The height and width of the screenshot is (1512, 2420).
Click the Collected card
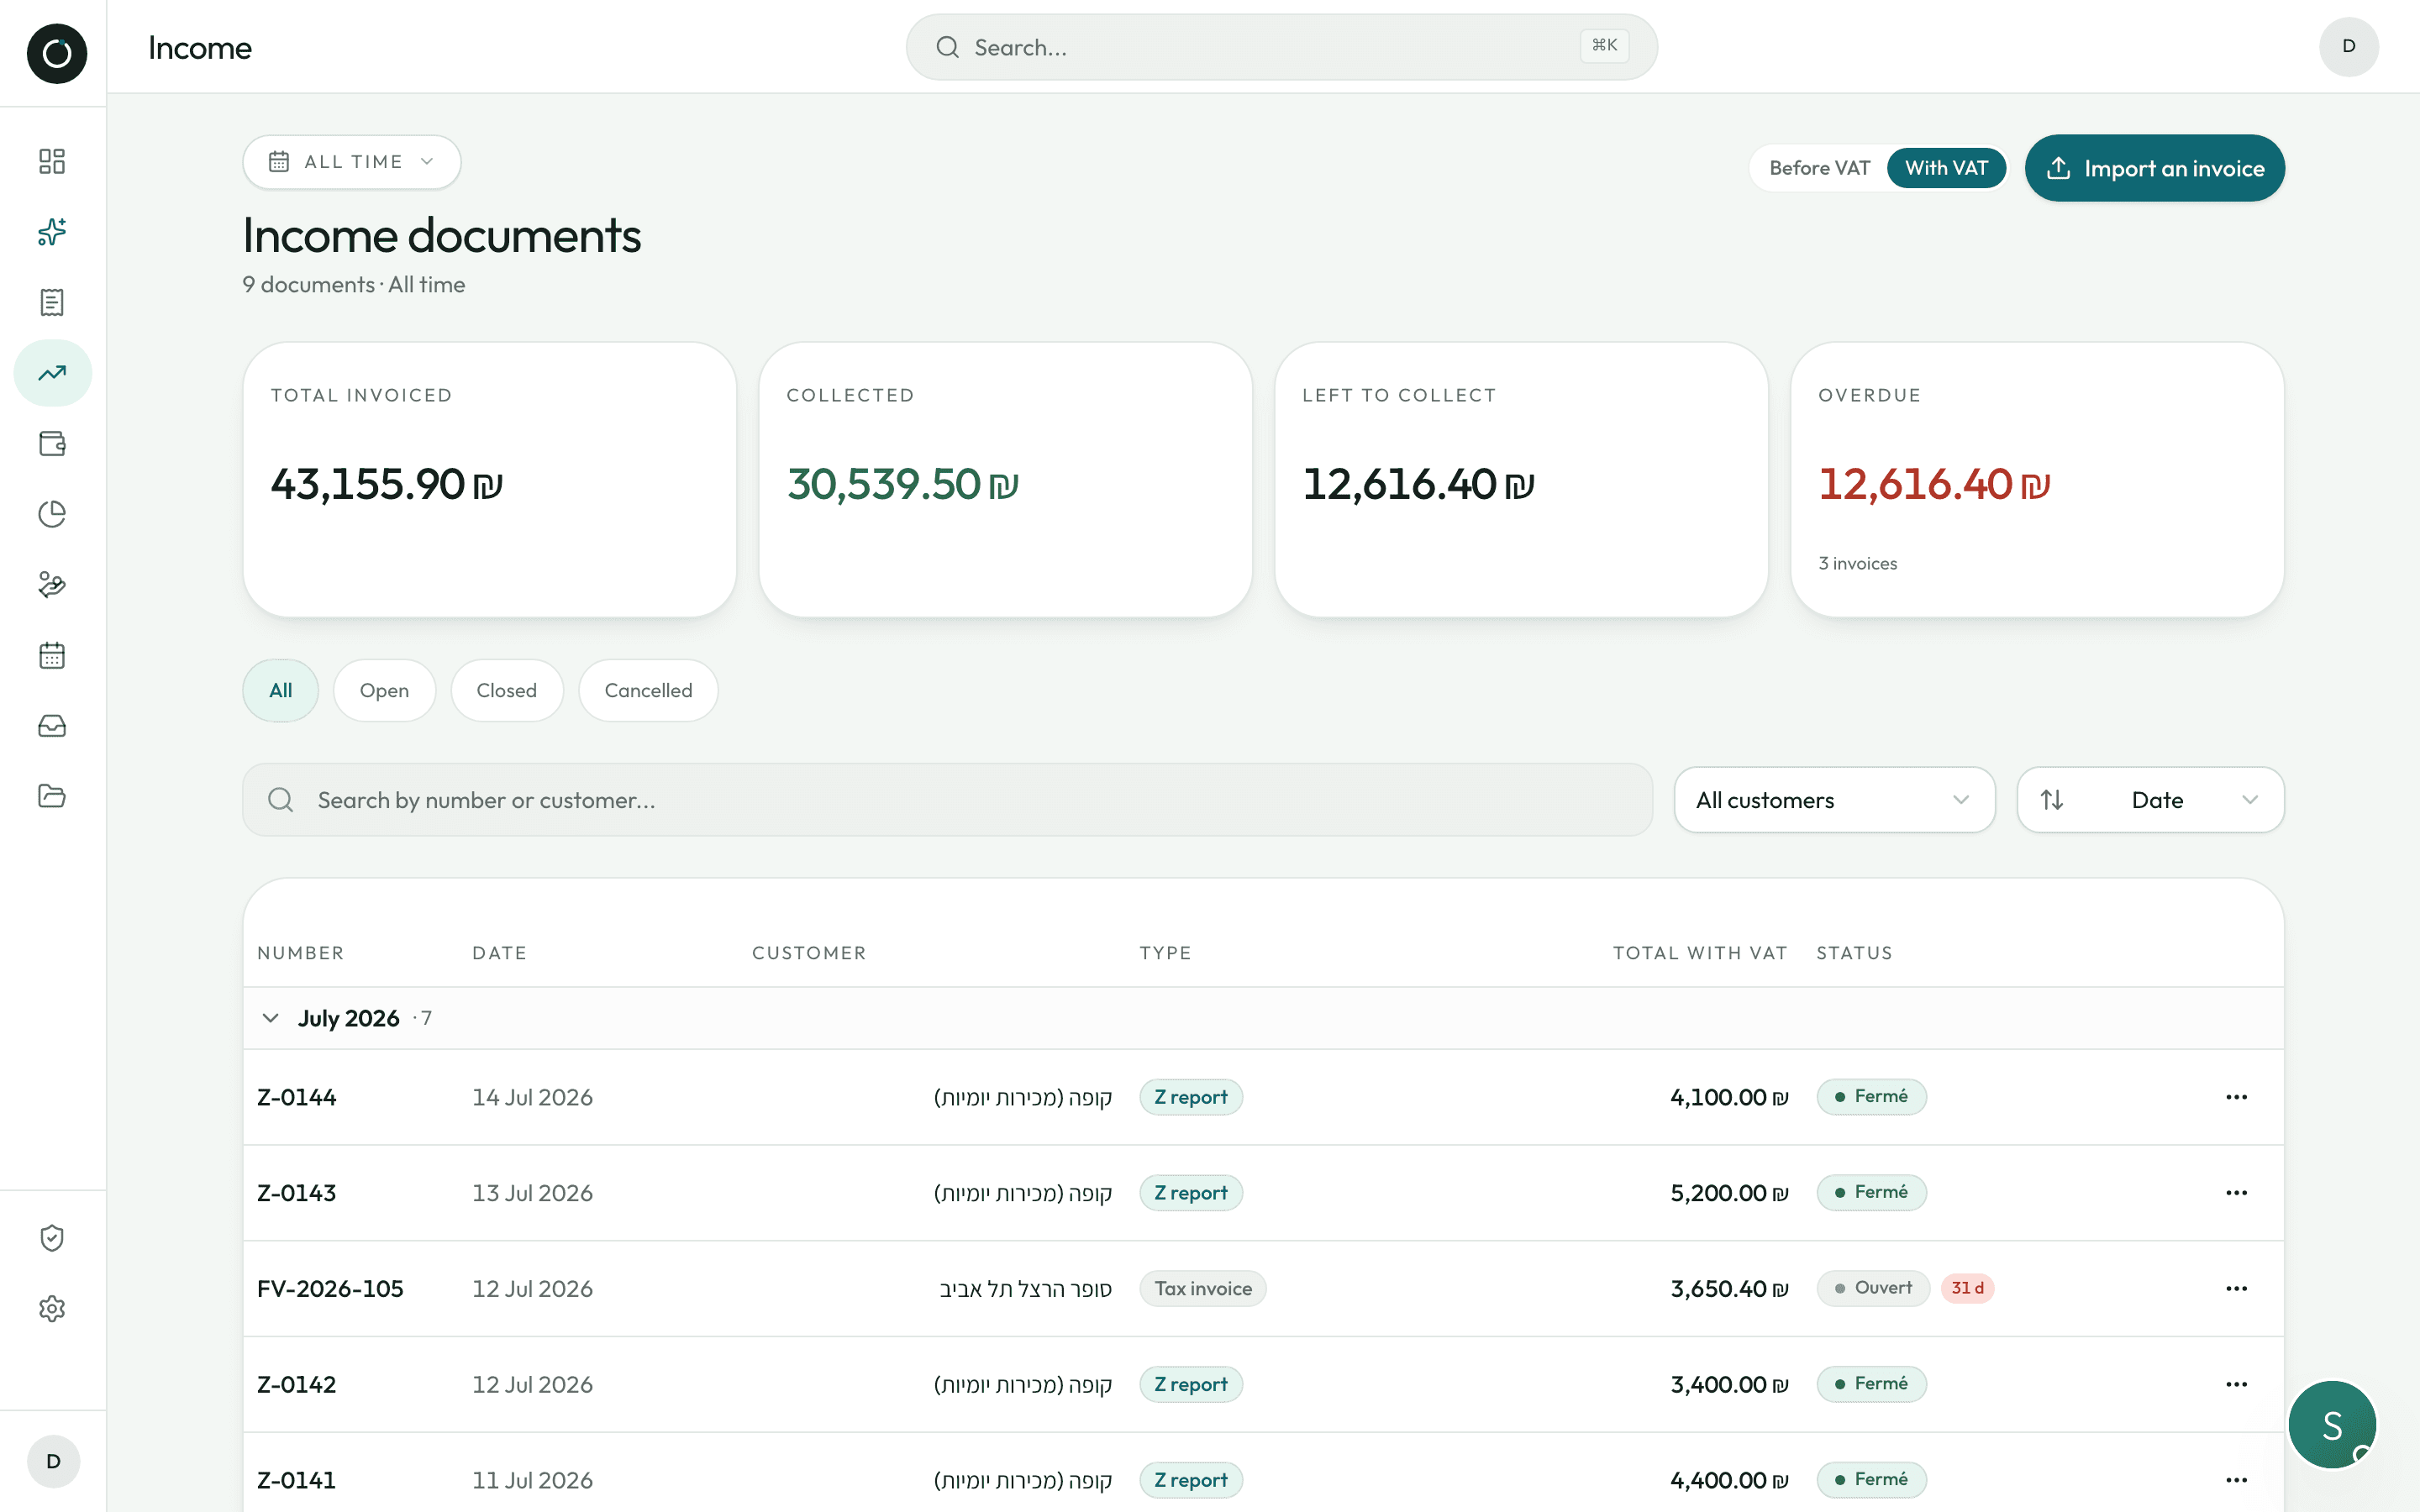(x=1005, y=480)
